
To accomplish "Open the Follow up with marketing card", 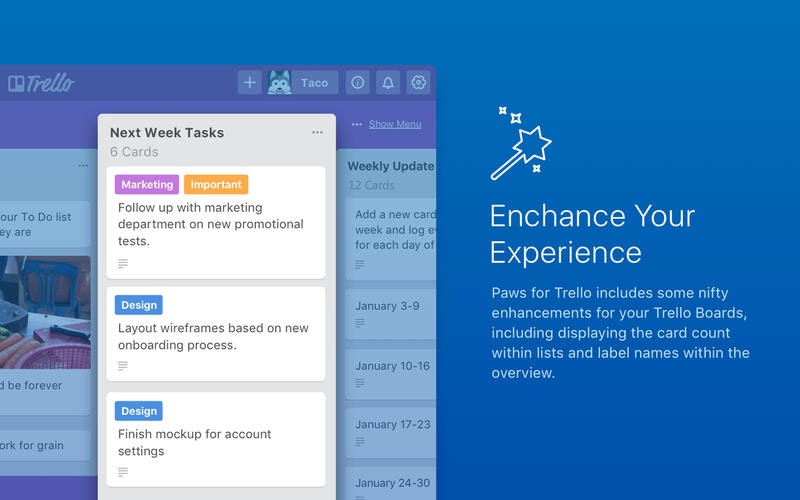I will click(x=216, y=222).
